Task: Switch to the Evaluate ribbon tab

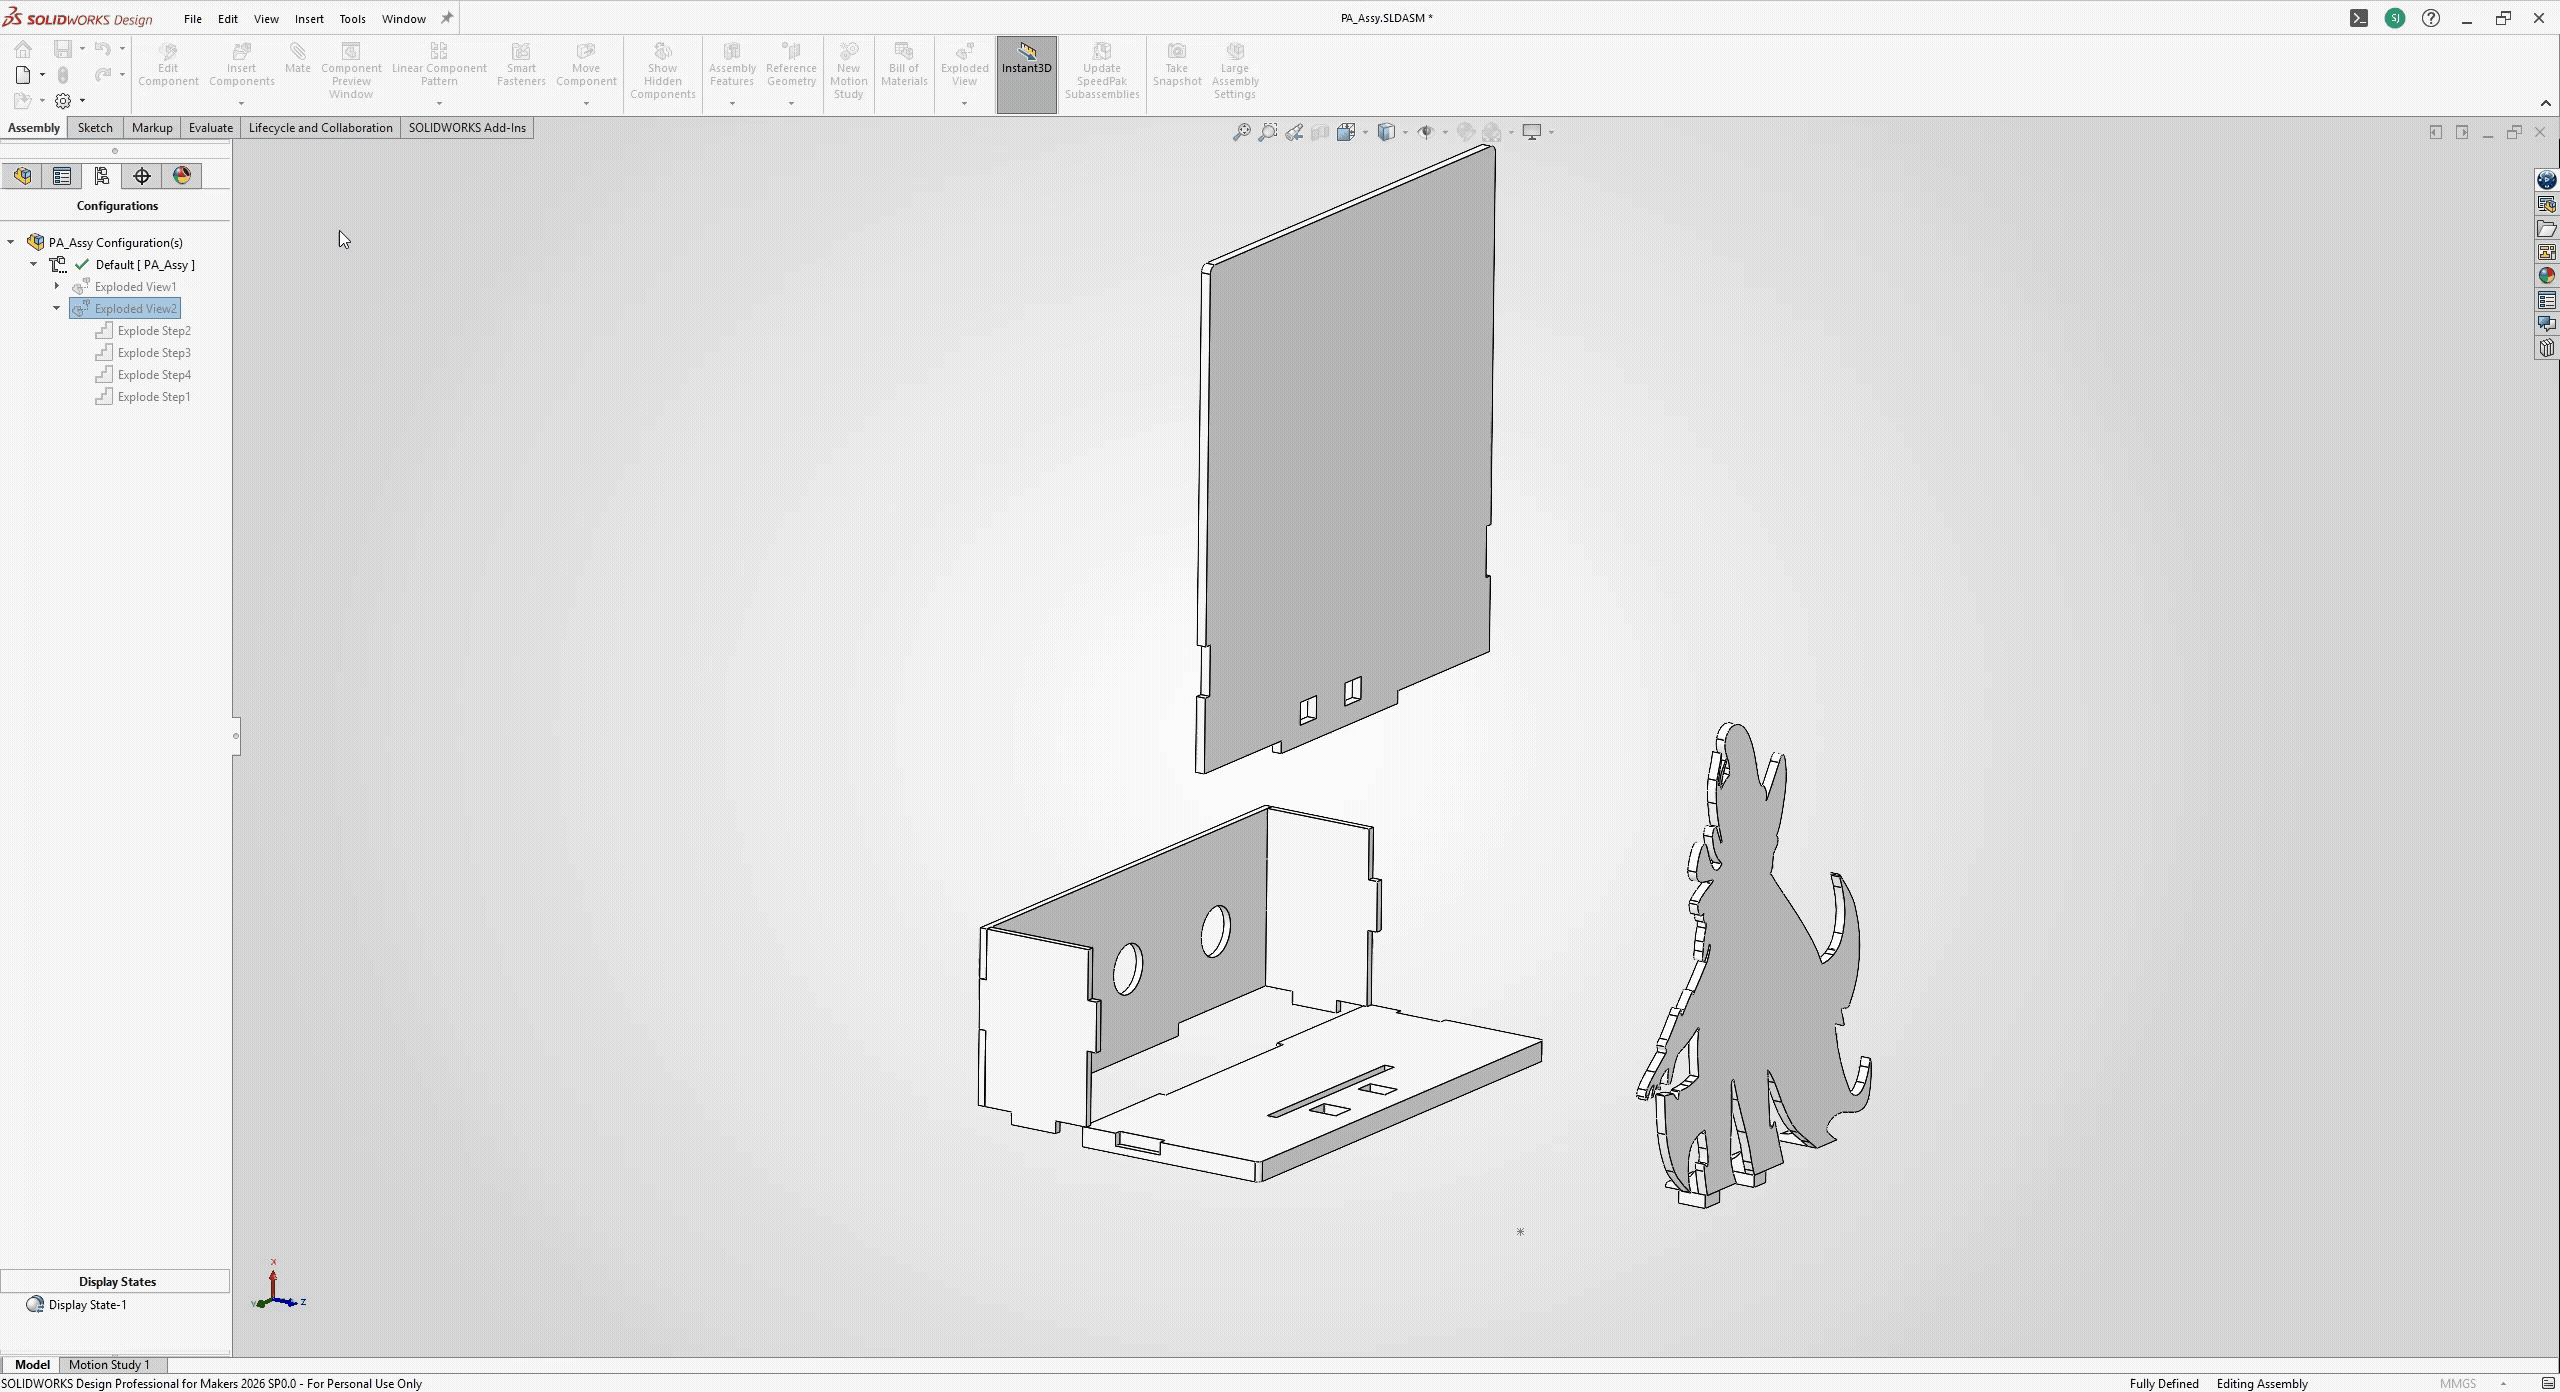Action: point(210,128)
